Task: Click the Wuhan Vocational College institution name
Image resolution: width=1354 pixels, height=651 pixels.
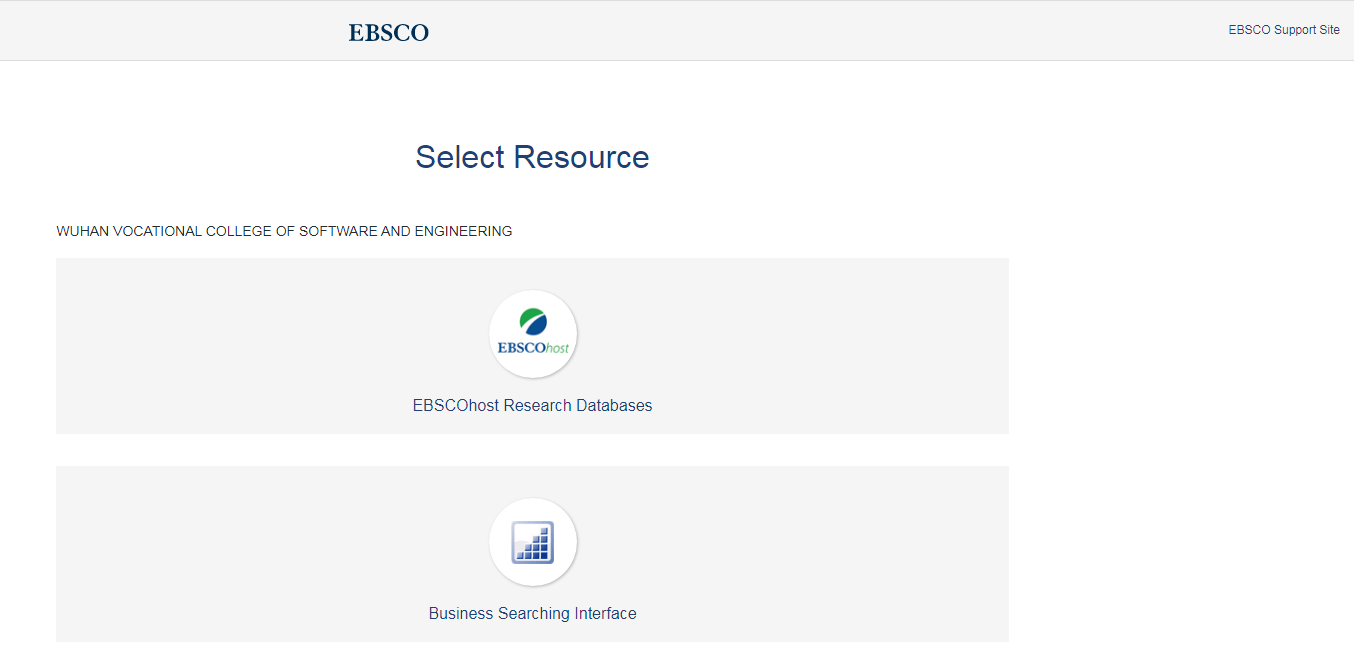Action: (284, 232)
